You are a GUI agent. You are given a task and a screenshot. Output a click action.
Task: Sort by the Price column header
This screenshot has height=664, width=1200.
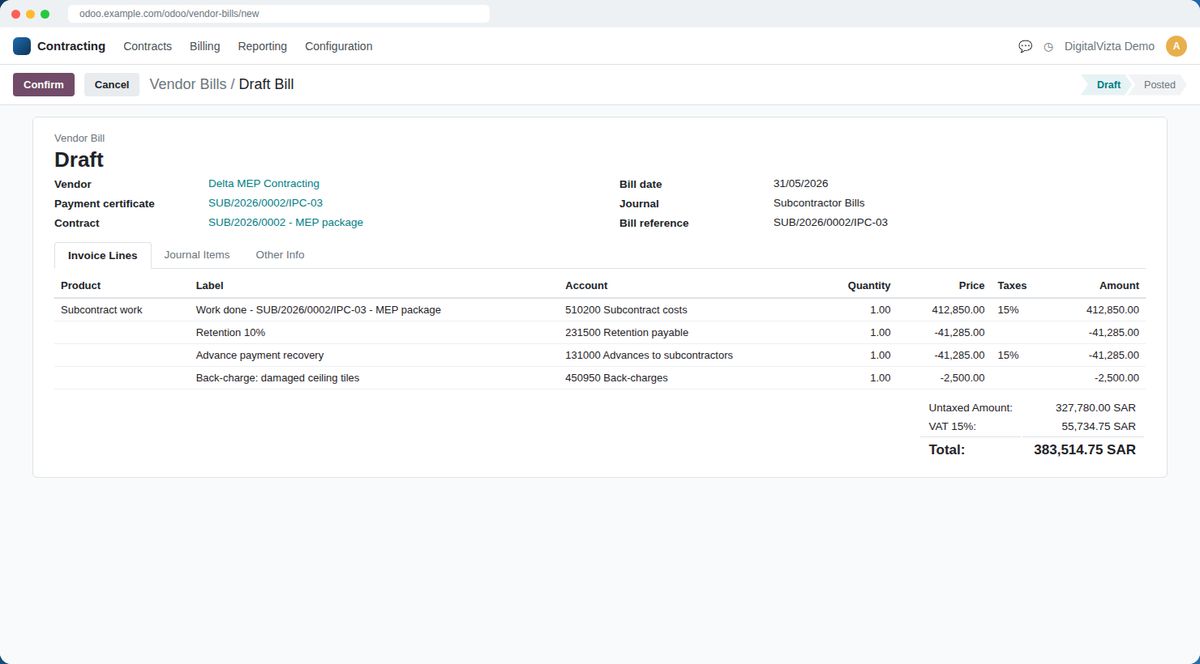click(971, 286)
